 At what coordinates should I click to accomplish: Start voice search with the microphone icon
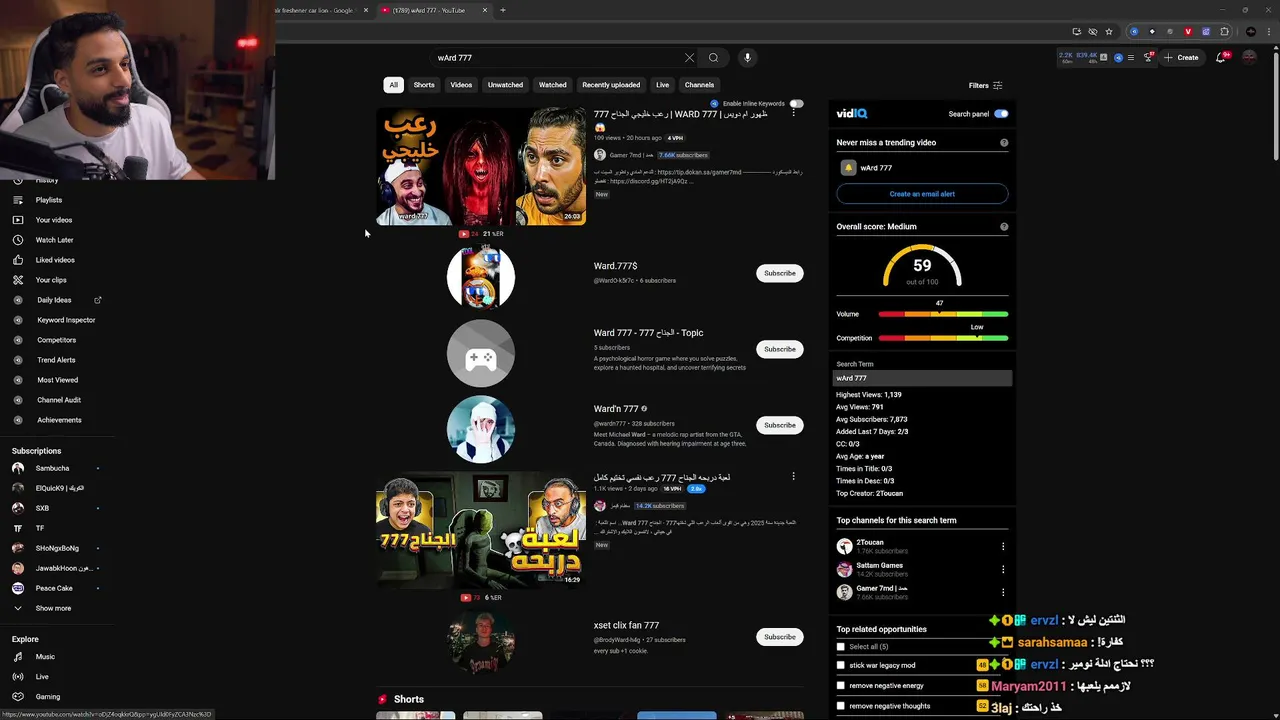click(x=747, y=58)
